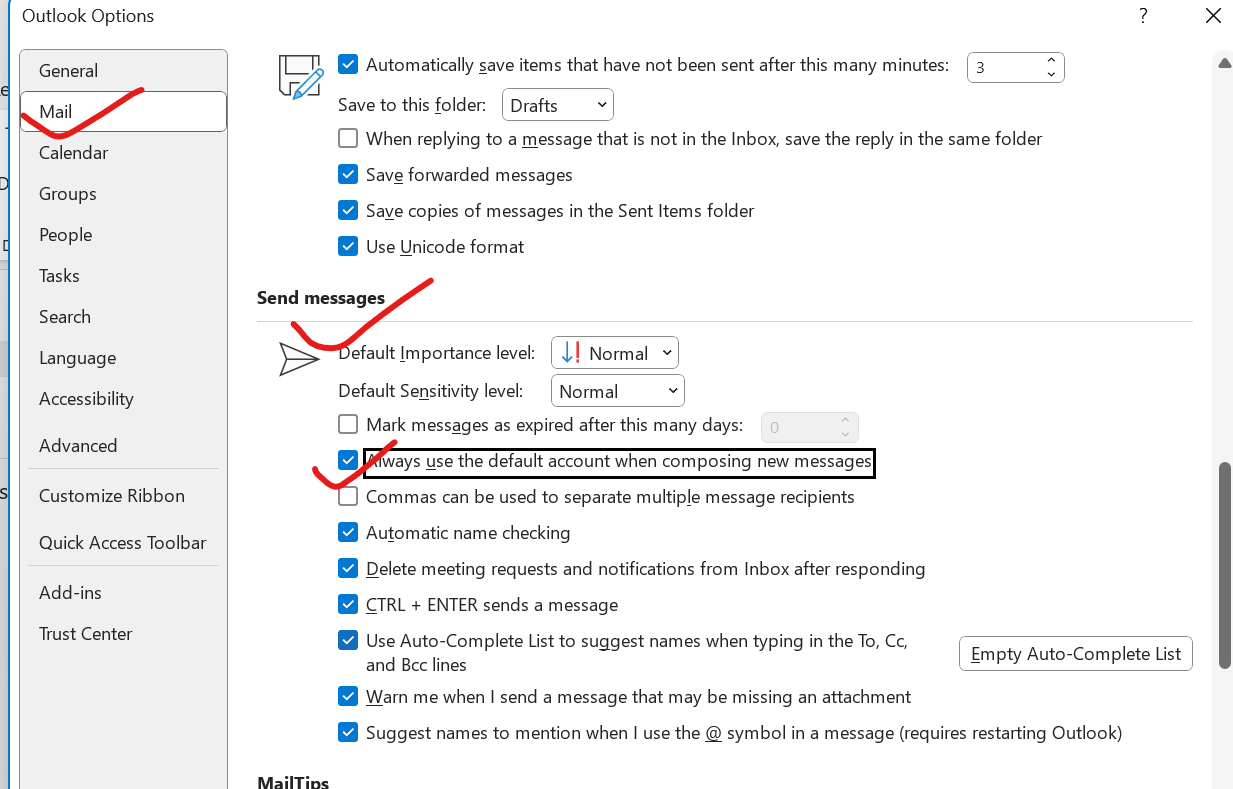This screenshot has height=789, width=1233.
Task: Click the vertical scrollbar thumb
Action: point(1224,565)
